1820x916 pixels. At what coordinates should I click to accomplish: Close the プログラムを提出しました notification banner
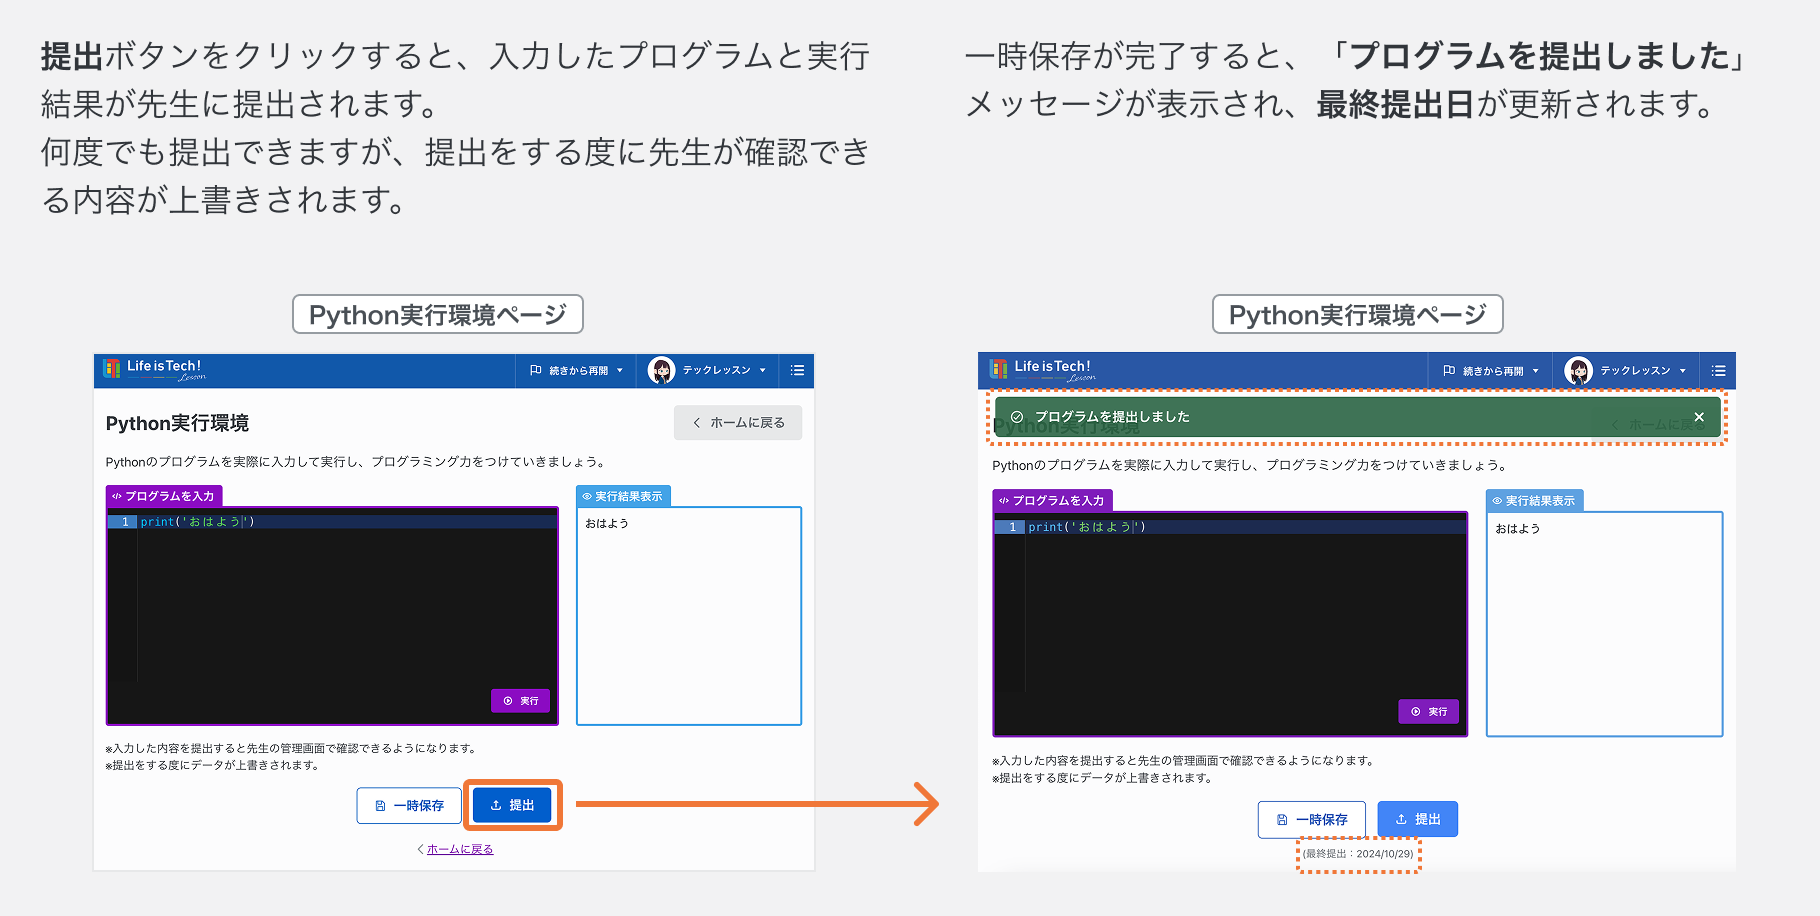tap(1699, 417)
